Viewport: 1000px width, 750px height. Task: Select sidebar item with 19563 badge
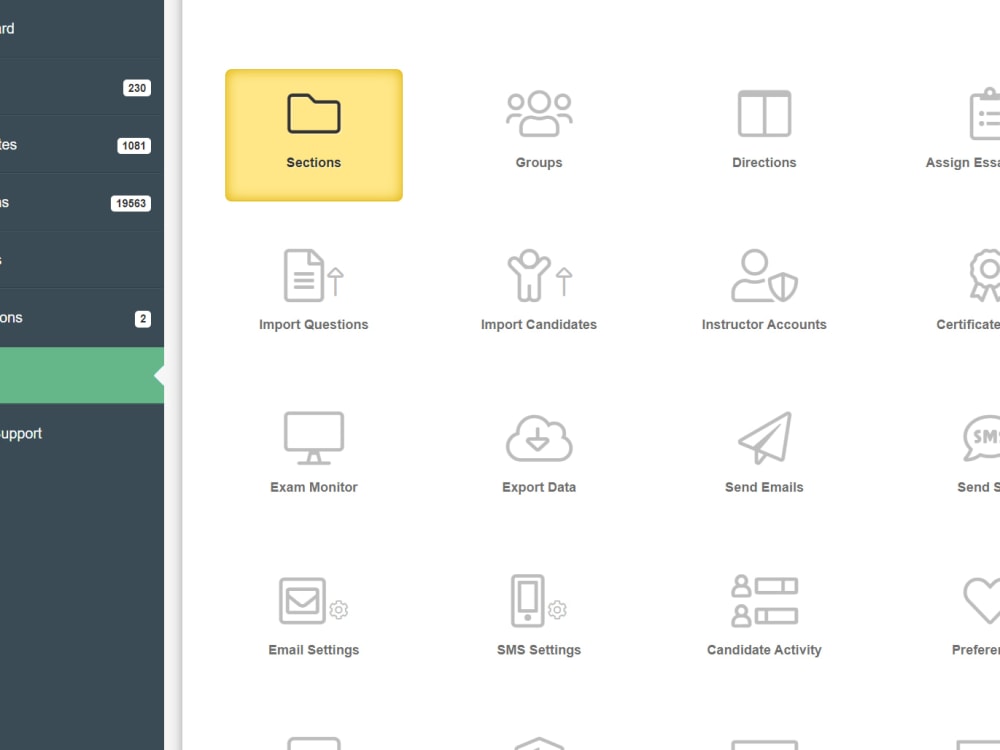(x=82, y=203)
